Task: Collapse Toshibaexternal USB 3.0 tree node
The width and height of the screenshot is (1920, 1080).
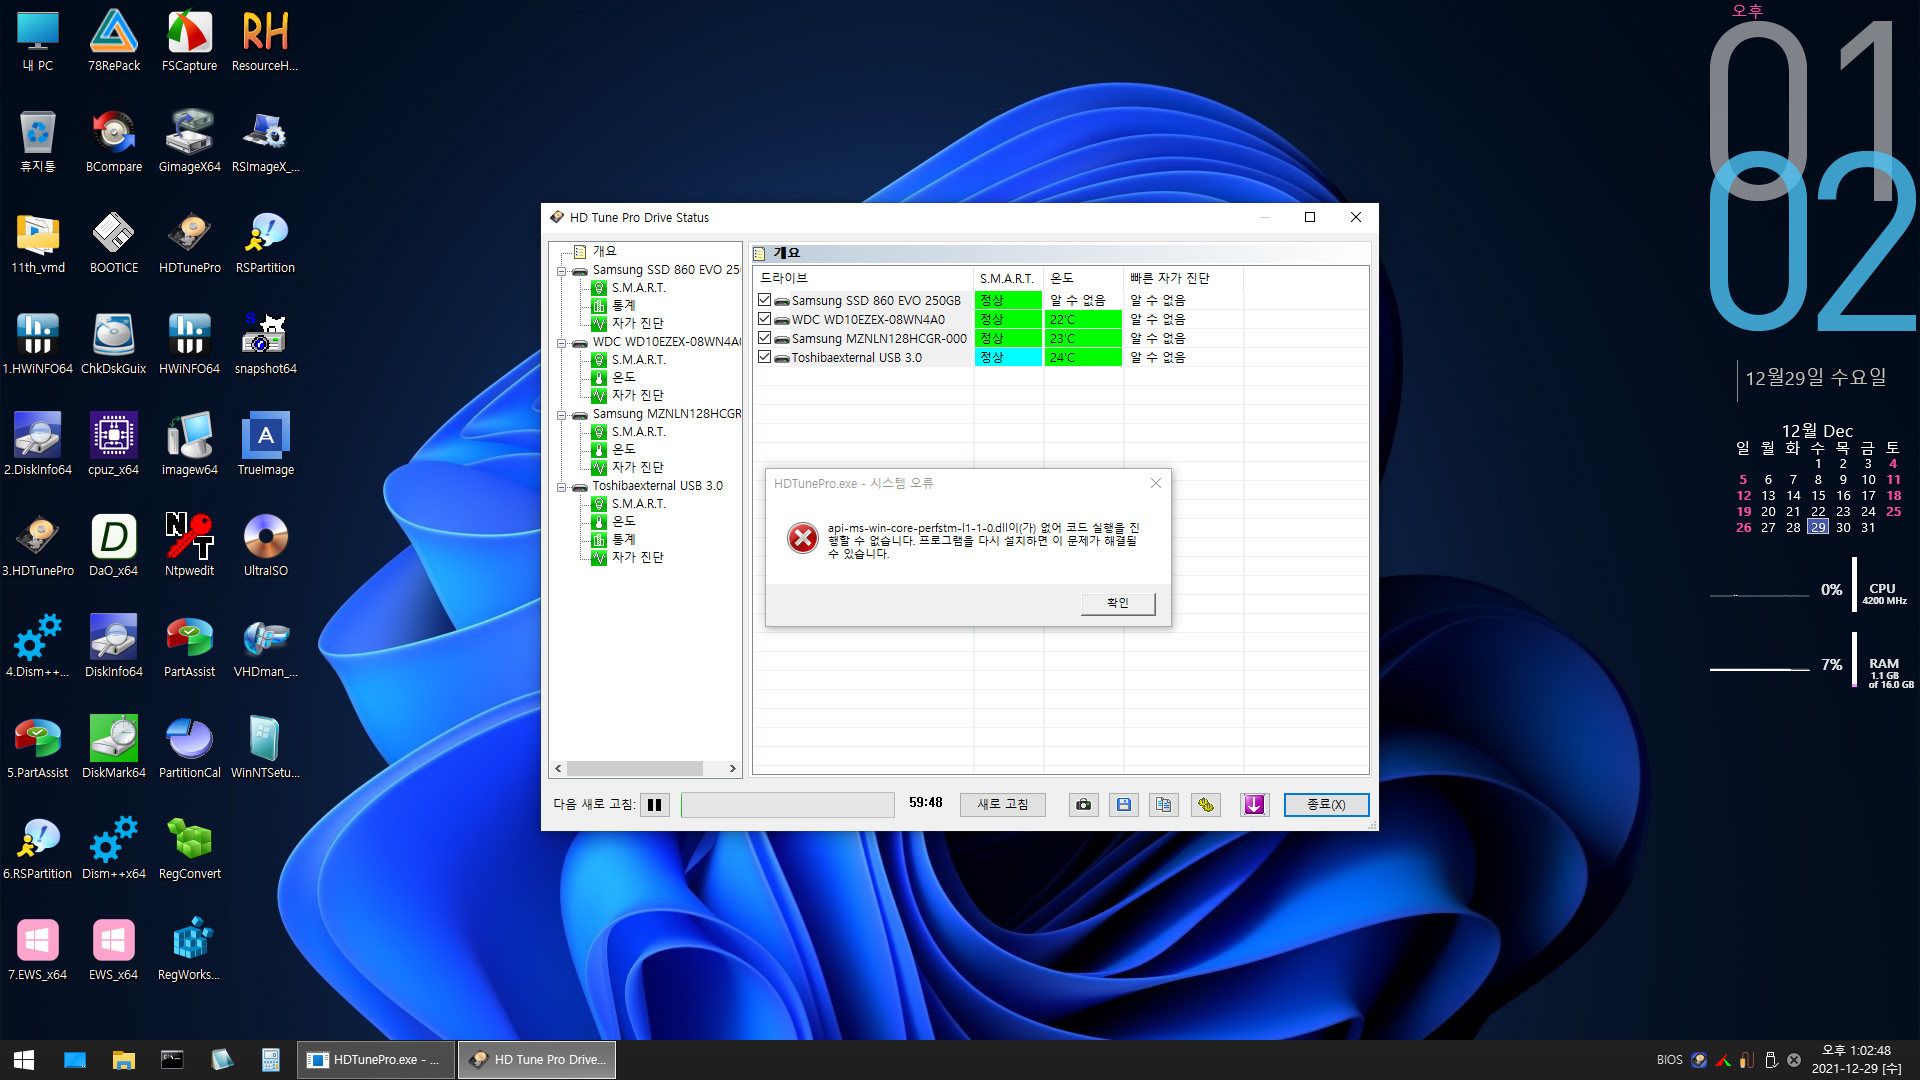Action: (x=562, y=486)
